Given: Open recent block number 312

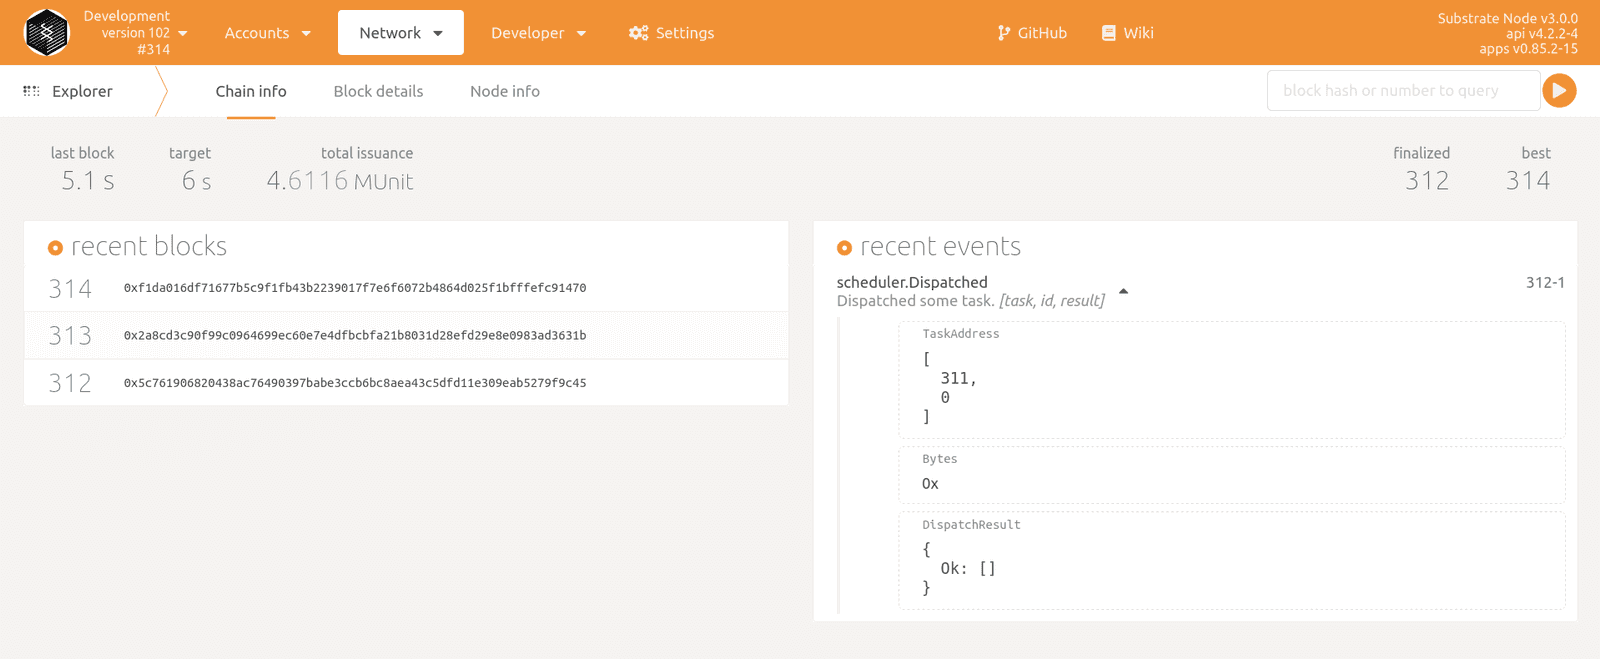Looking at the screenshot, I should 70,383.
